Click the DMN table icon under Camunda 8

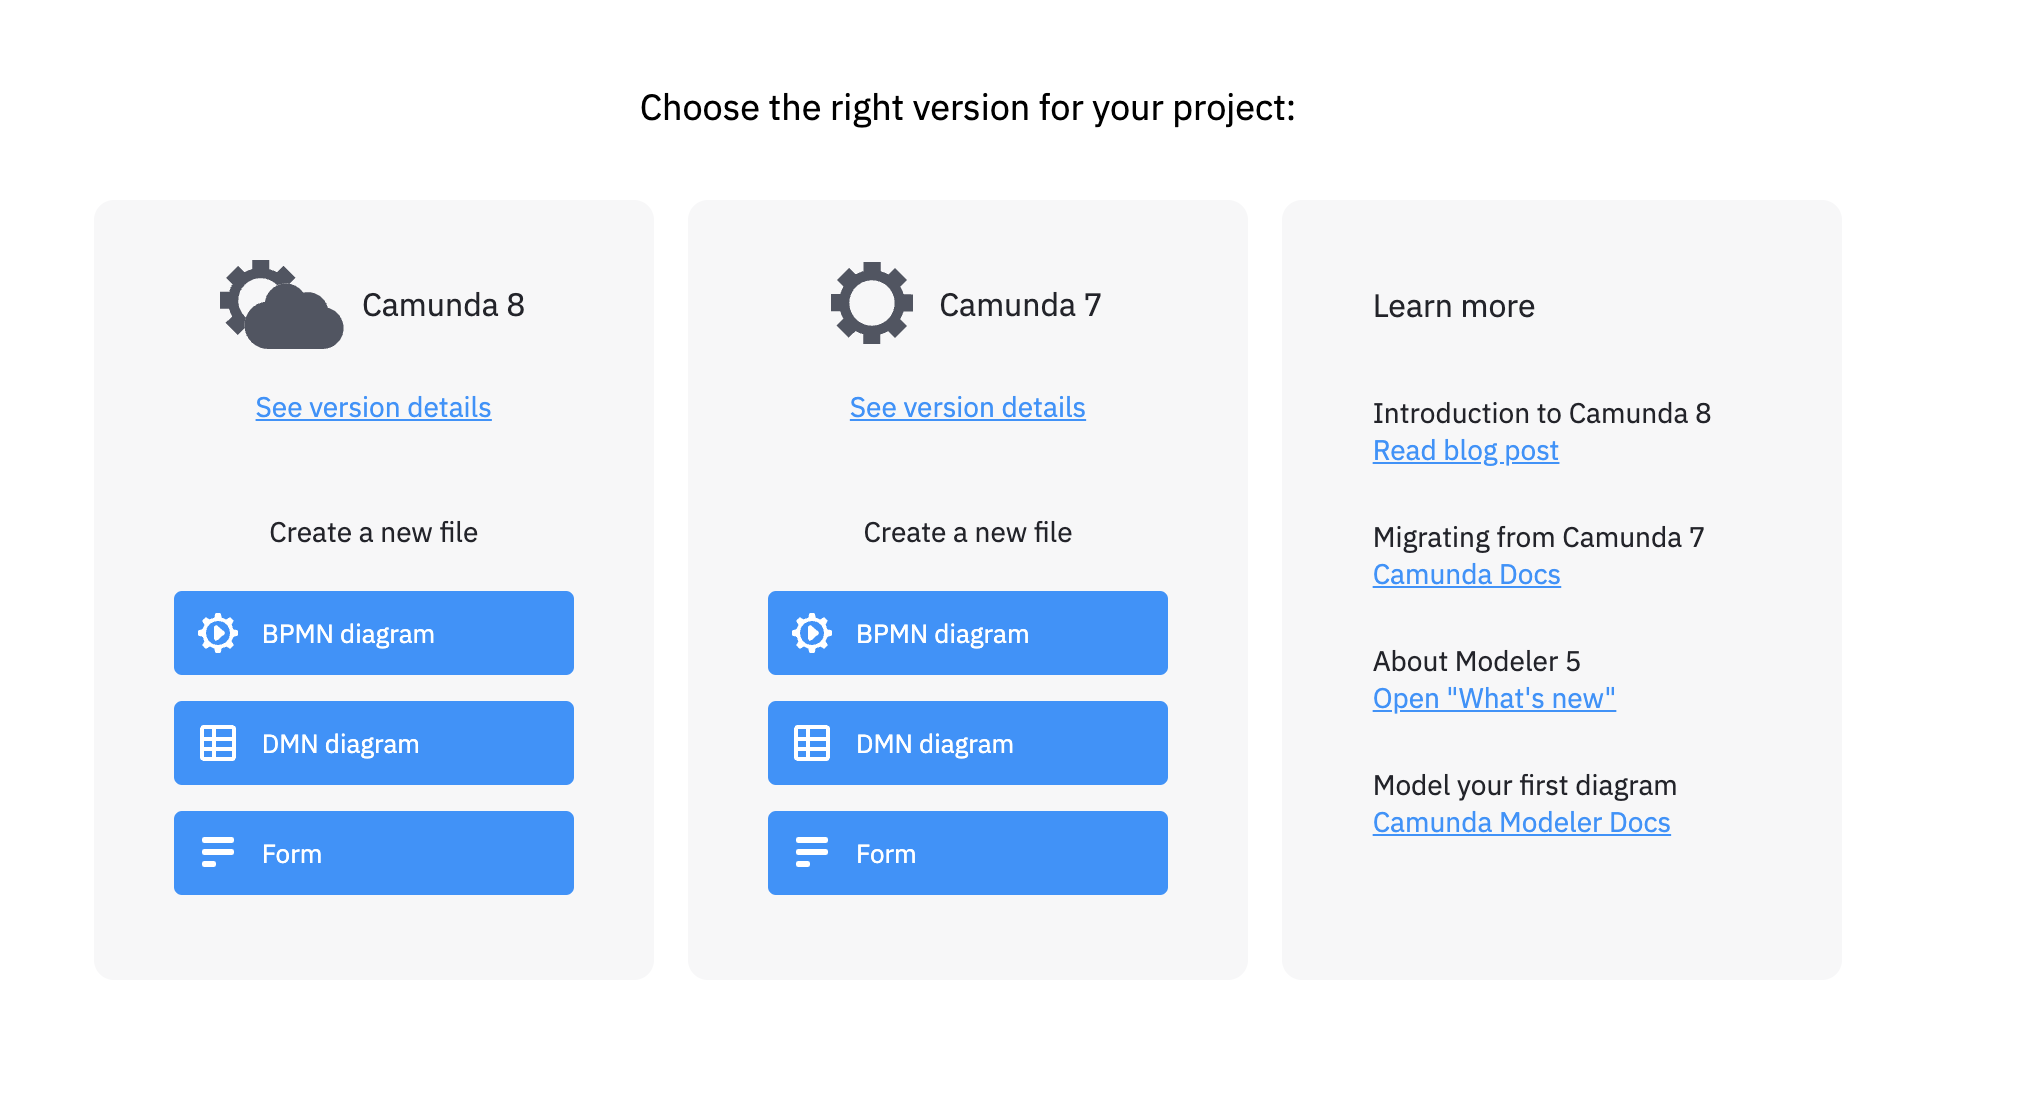click(x=218, y=743)
